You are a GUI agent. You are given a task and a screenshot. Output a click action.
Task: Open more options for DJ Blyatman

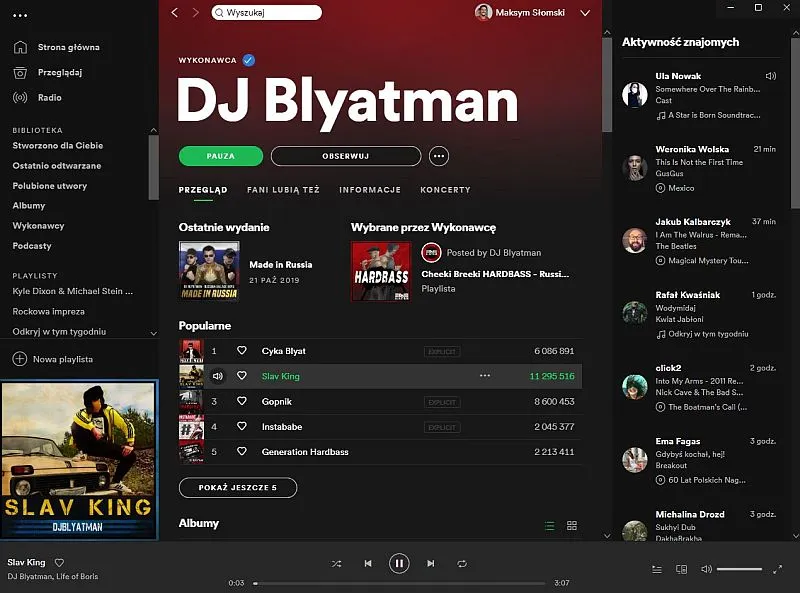click(437, 156)
